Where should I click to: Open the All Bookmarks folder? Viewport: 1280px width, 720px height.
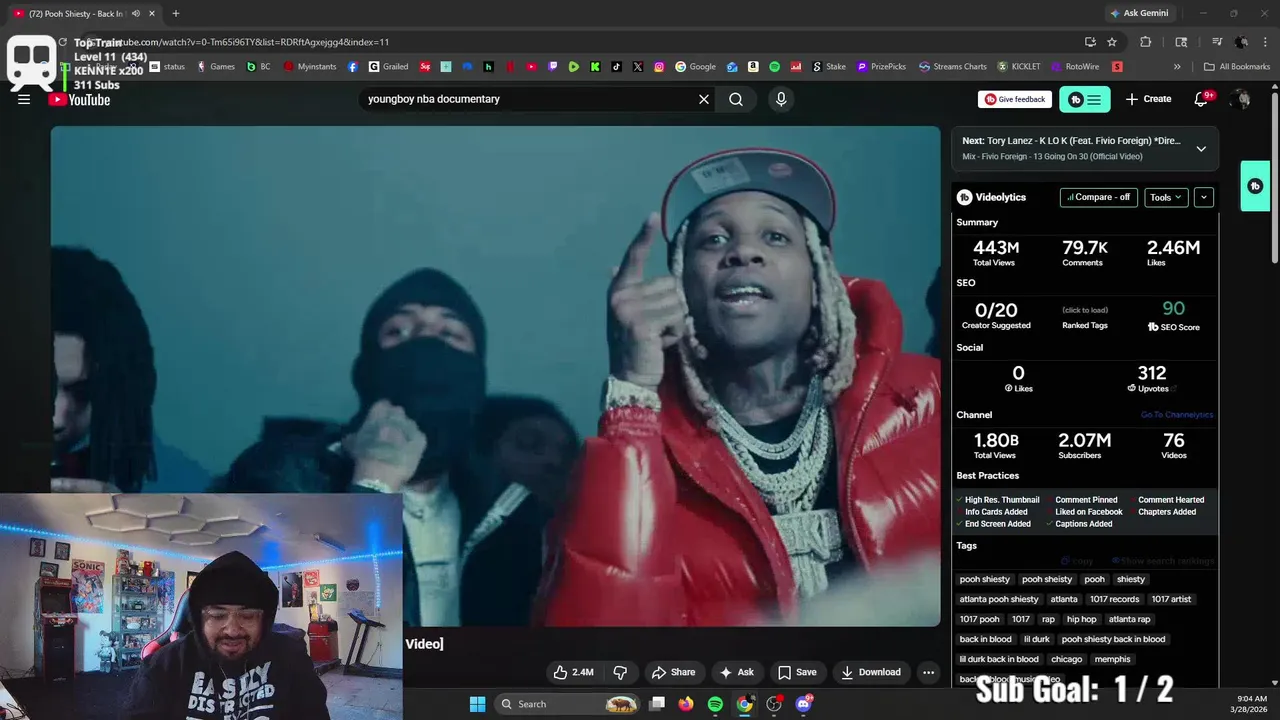pos(1237,67)
